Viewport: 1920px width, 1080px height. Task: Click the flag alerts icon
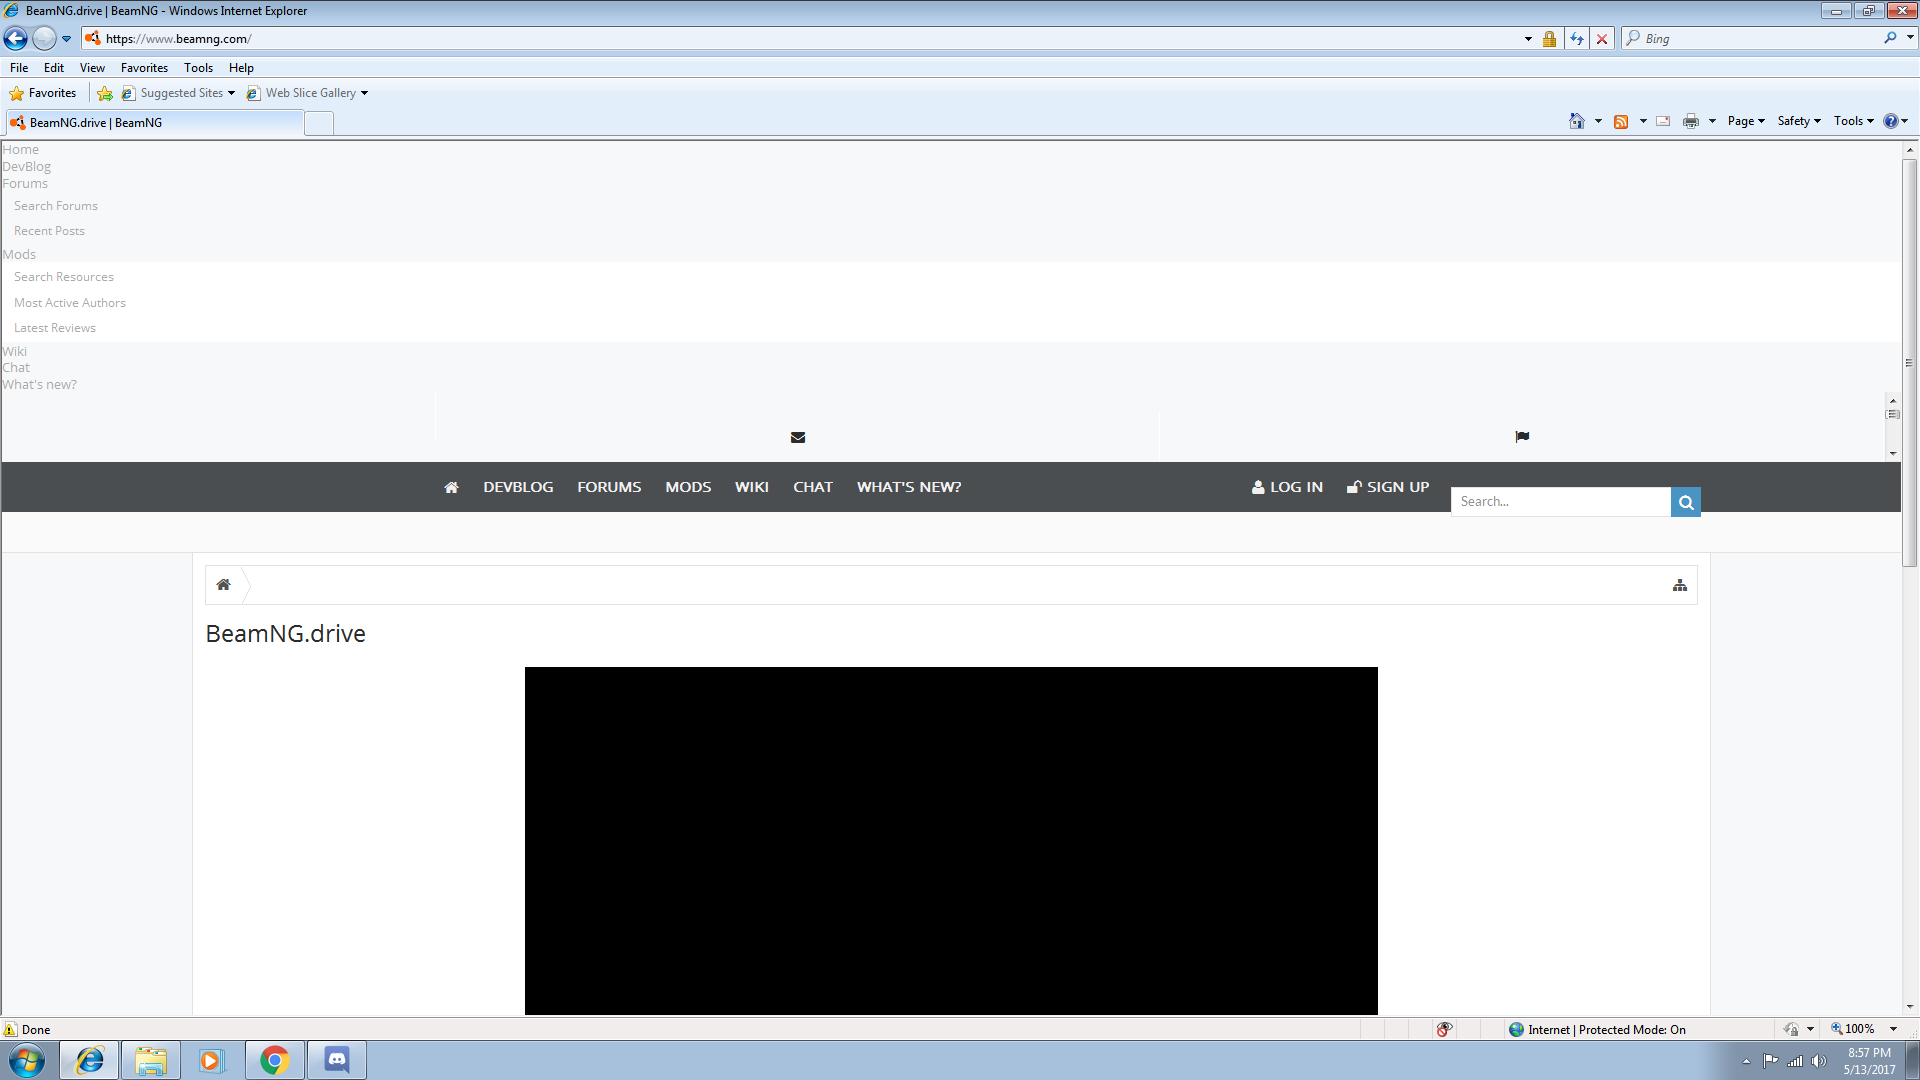[x=1522, y=436]
